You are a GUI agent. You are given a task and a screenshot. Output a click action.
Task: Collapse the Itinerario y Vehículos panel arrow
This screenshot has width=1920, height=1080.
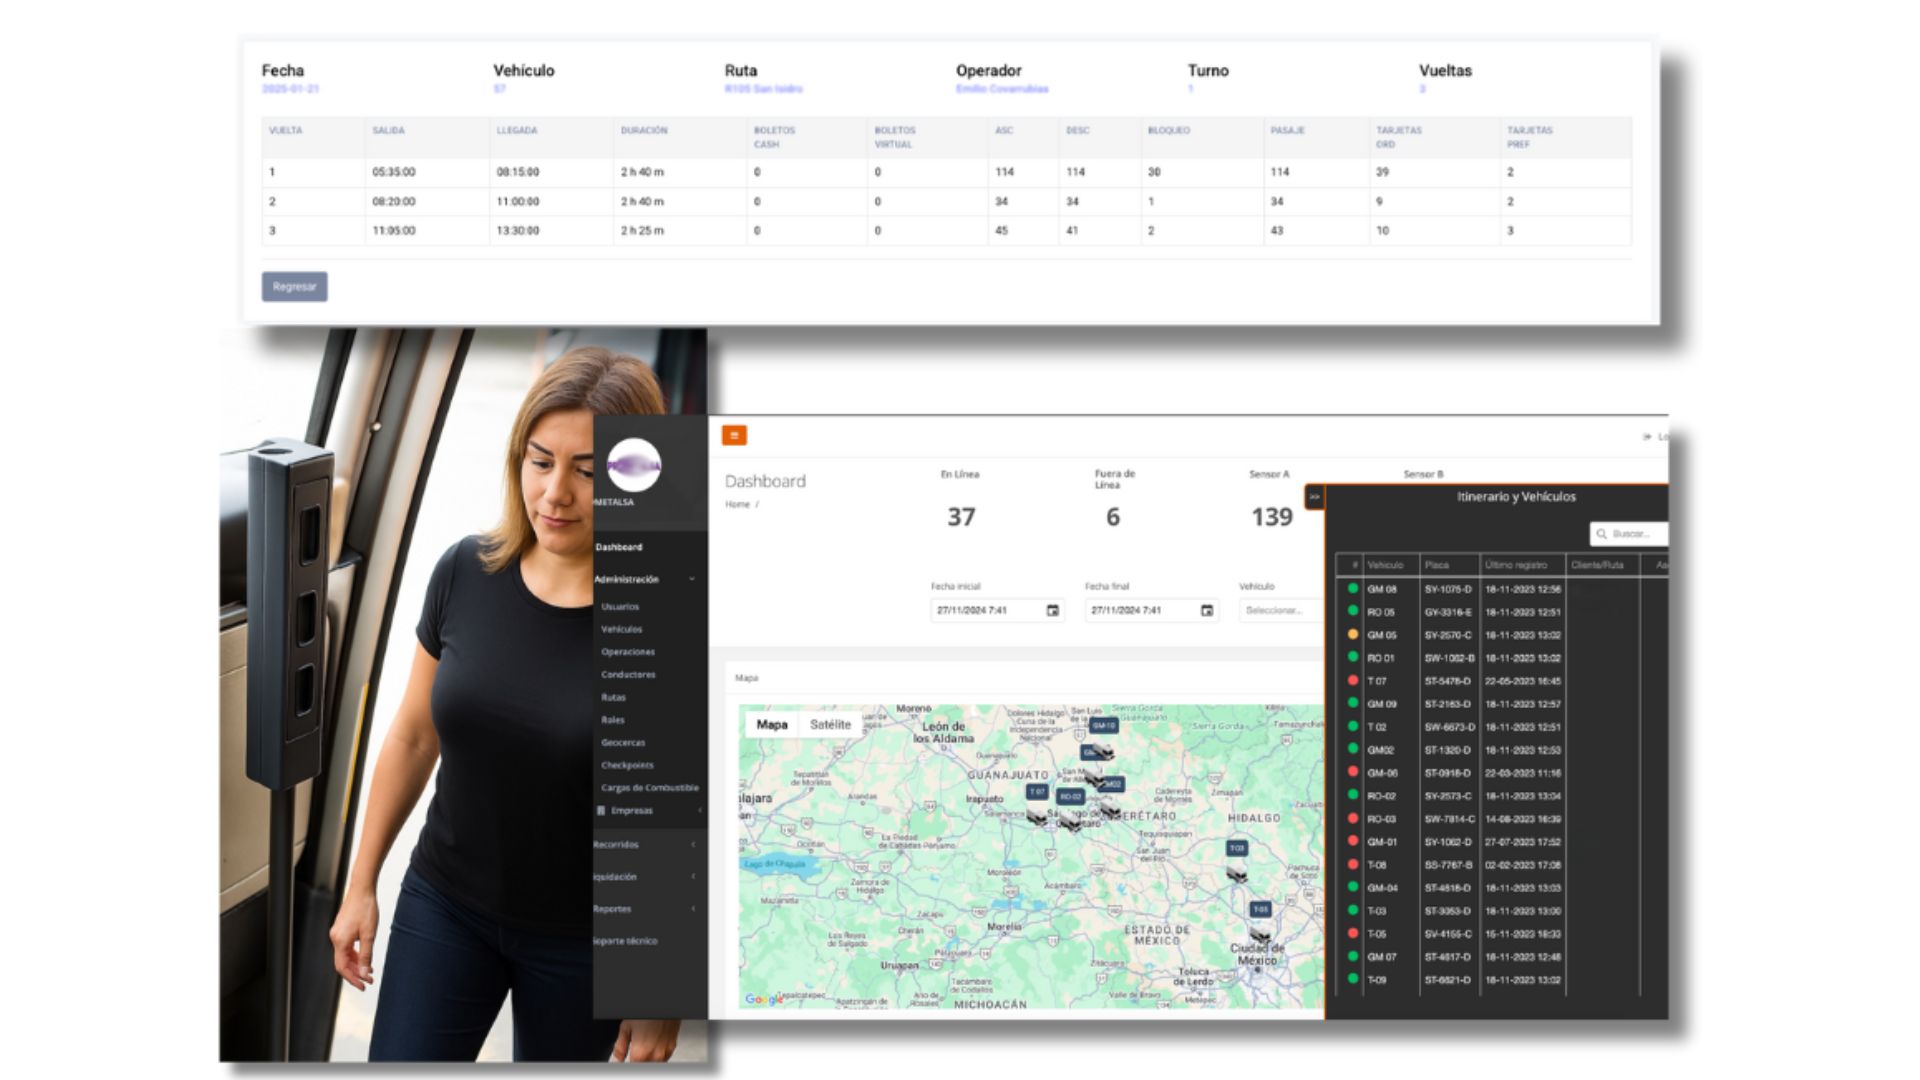1315,497
